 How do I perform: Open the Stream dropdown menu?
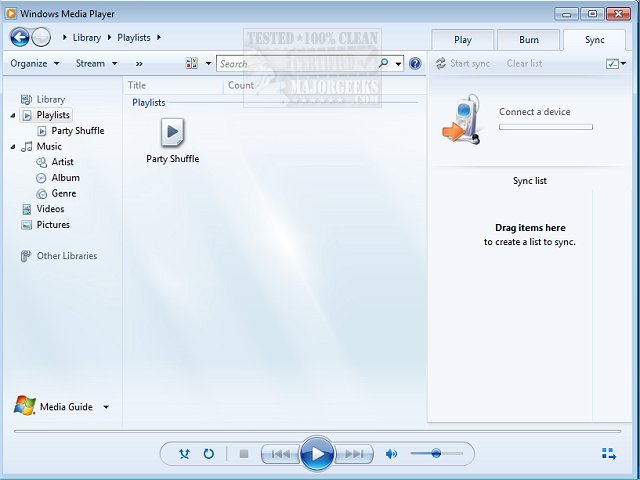click(97, 63)
